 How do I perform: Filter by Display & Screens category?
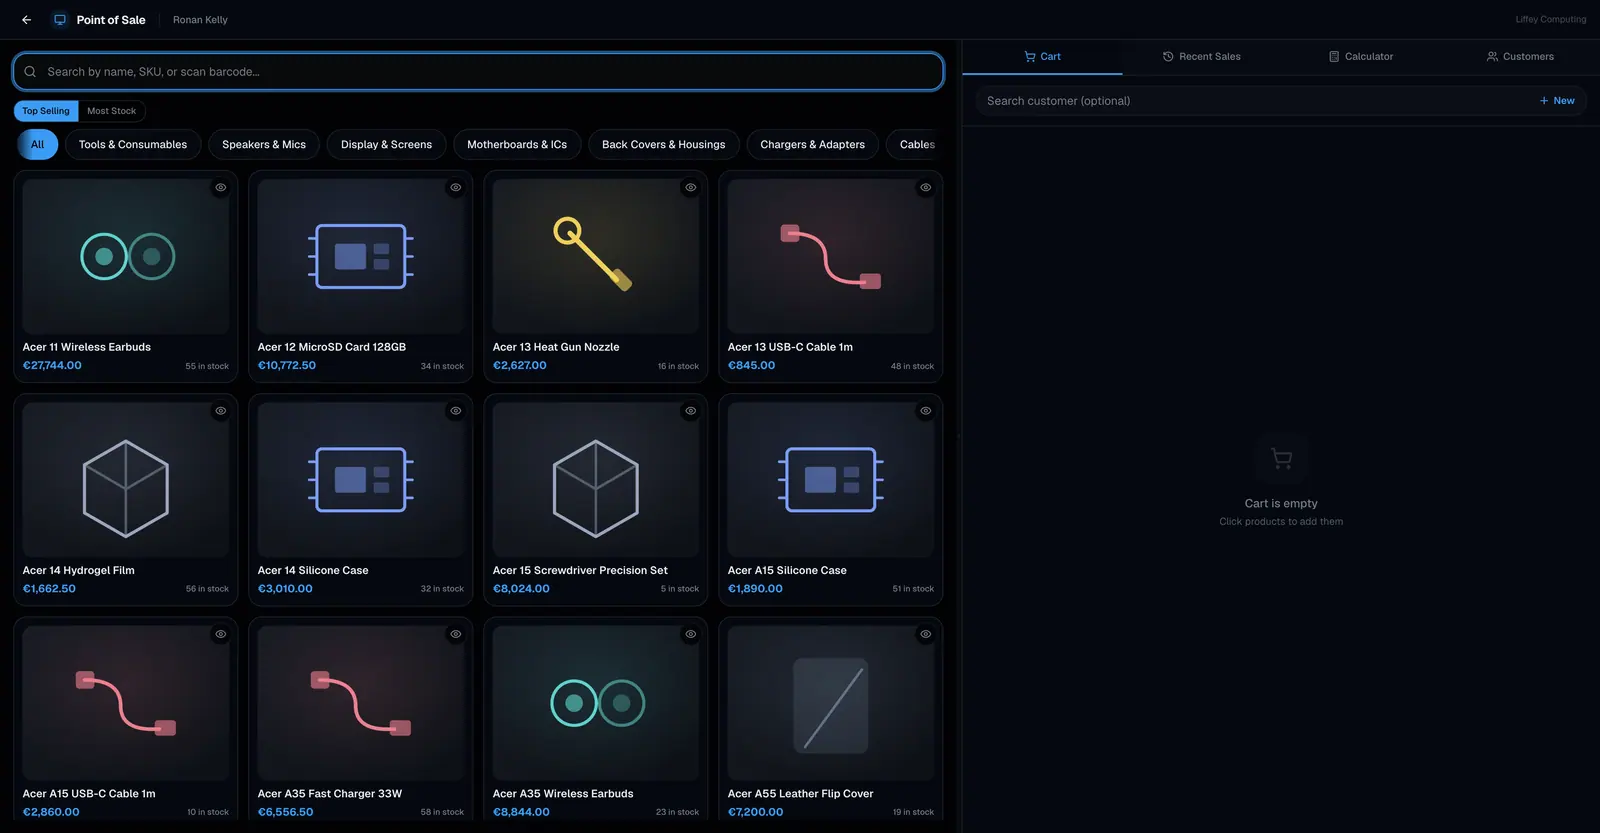(x=386, y=145)
